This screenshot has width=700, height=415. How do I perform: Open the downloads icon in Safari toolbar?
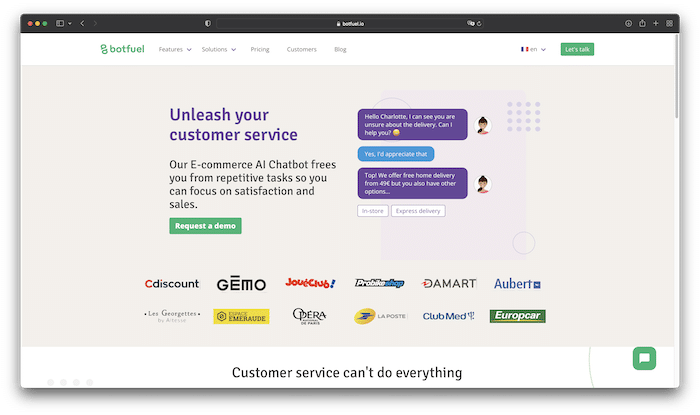628,23
